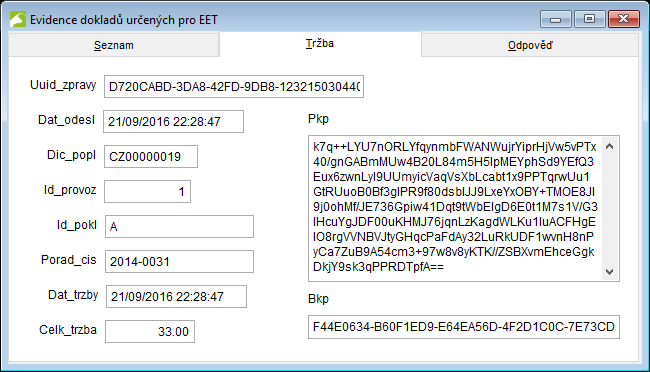Focus the Dat_odesl date field
650x372 pixels.
pos(173,122)
